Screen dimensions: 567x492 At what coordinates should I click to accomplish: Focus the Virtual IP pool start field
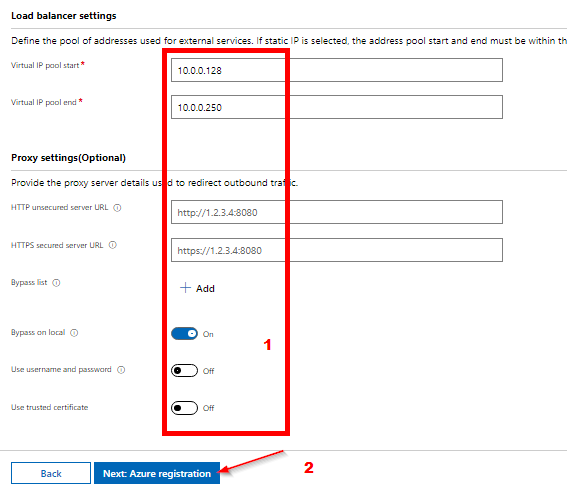point(337,70)
